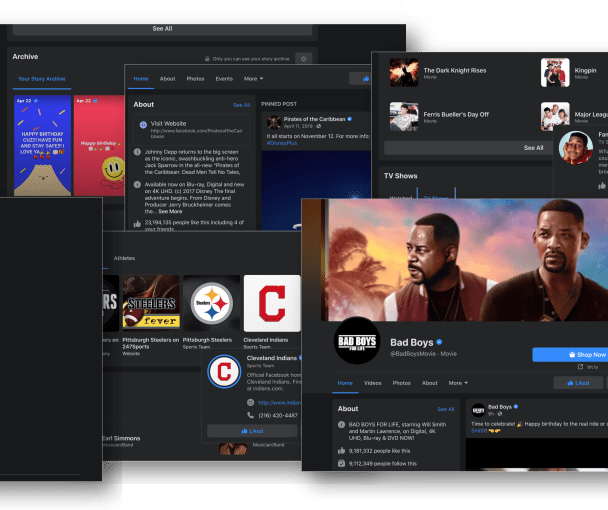Click the follow icon beside 9,112,349 people follow this
This screenshot has width=608, height=510.
tap(341, 463)
